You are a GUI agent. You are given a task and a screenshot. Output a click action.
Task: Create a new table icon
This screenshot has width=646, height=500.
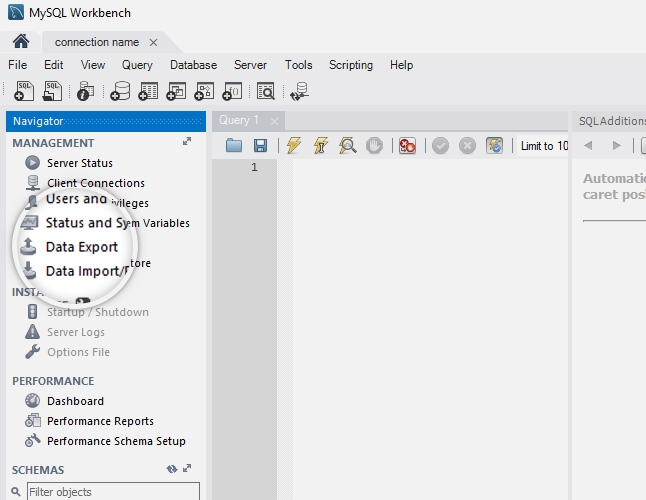(148, 91)
